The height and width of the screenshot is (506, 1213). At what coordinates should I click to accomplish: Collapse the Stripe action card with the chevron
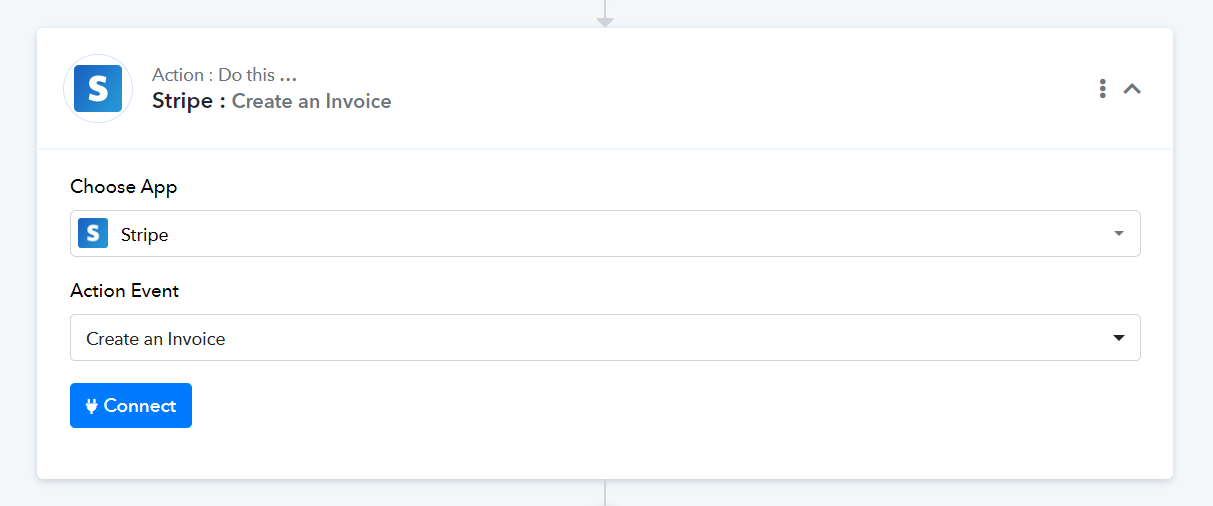pos(1132,88)
